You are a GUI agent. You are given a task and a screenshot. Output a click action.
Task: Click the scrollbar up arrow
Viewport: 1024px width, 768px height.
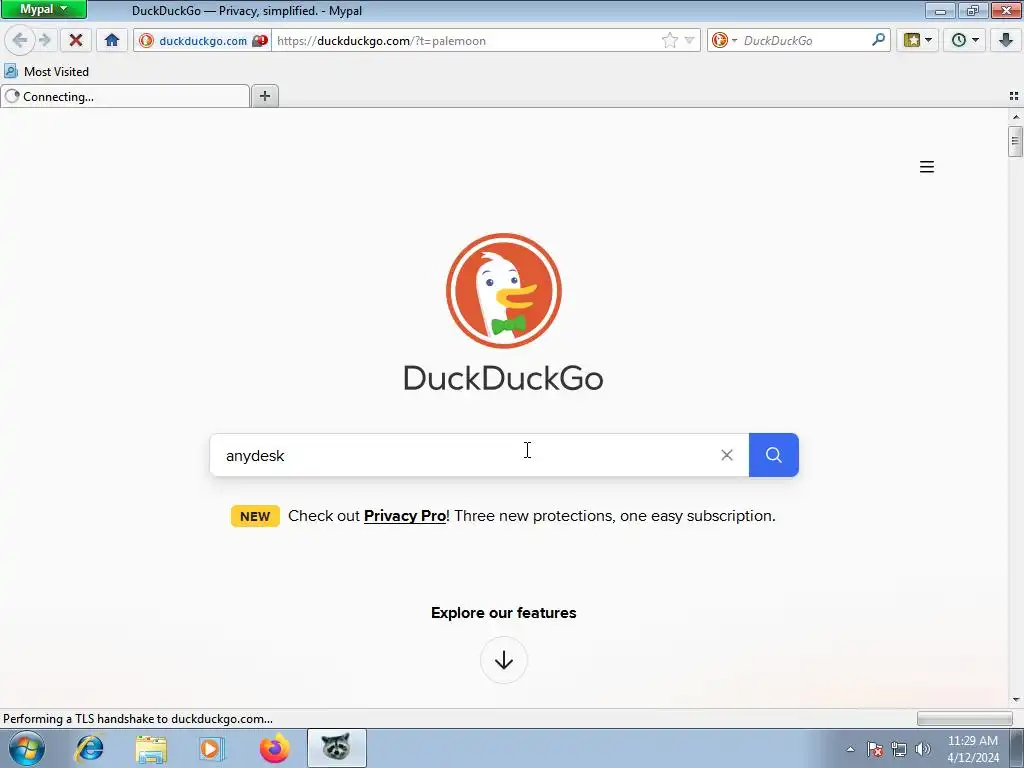(x=1016, y=117)
